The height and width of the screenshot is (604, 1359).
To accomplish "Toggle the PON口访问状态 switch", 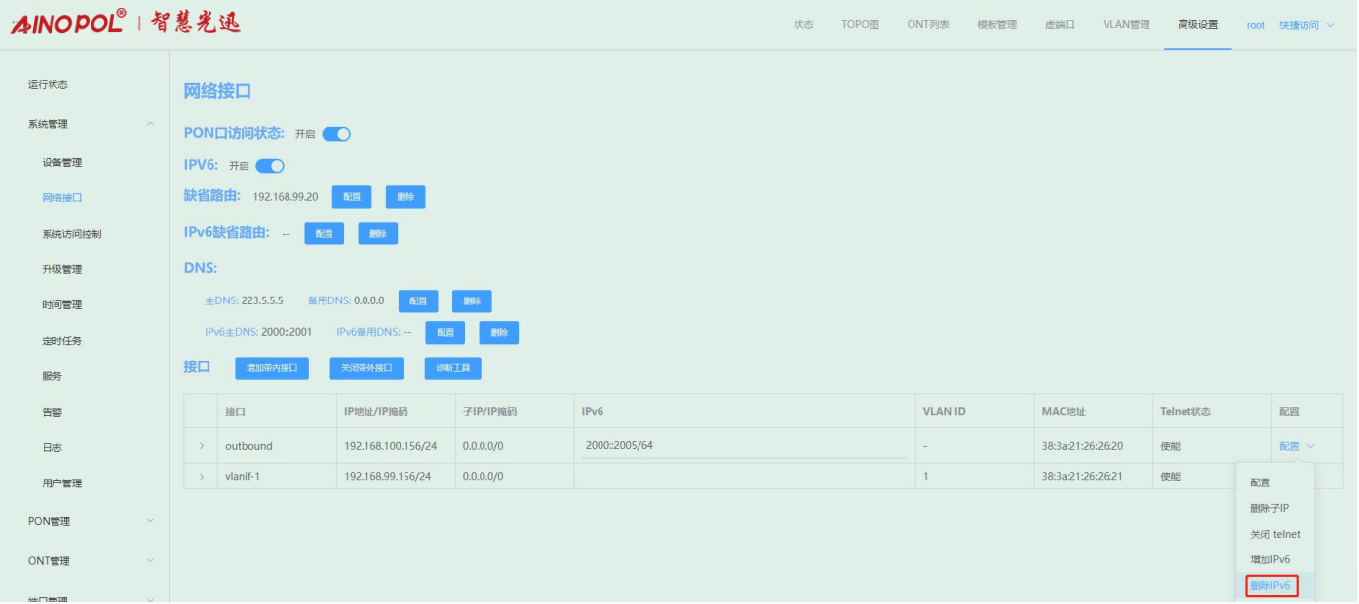I will coord(336,134).
